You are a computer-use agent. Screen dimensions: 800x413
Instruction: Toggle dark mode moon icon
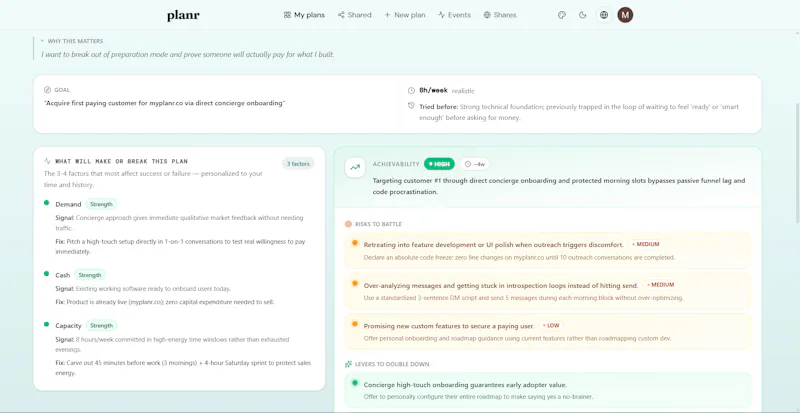(583, 15)
